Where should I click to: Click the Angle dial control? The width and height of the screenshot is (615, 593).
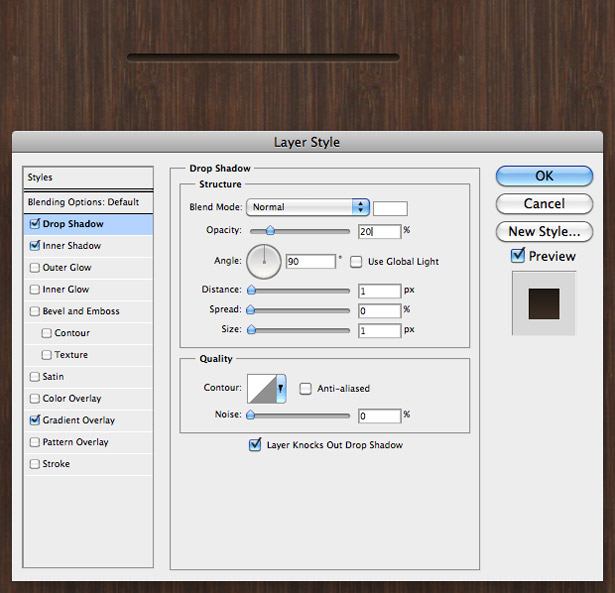click(264, 262)
